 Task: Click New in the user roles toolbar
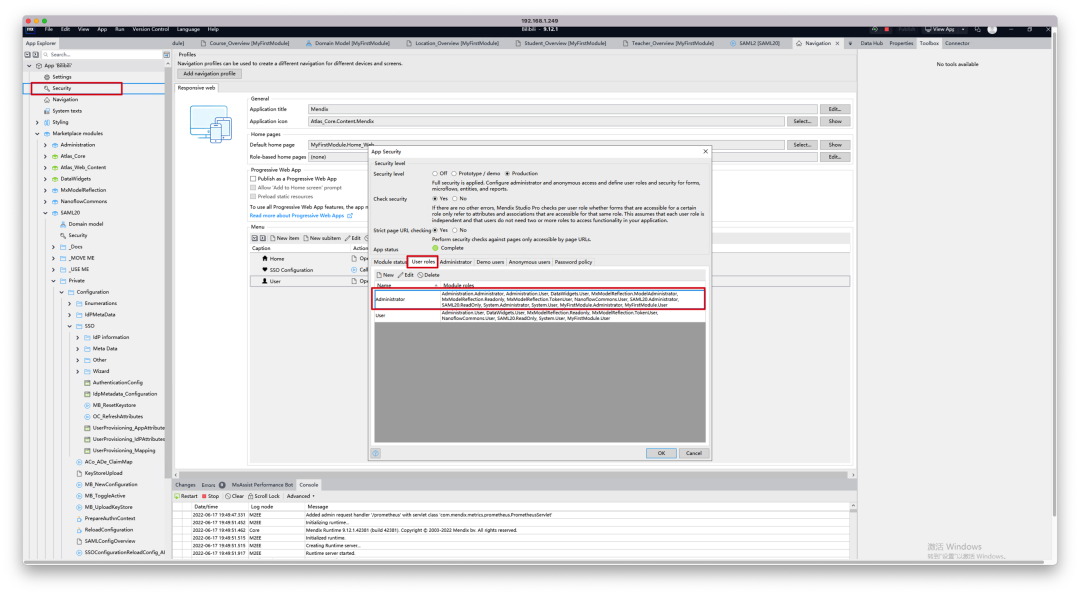(385, 275)
